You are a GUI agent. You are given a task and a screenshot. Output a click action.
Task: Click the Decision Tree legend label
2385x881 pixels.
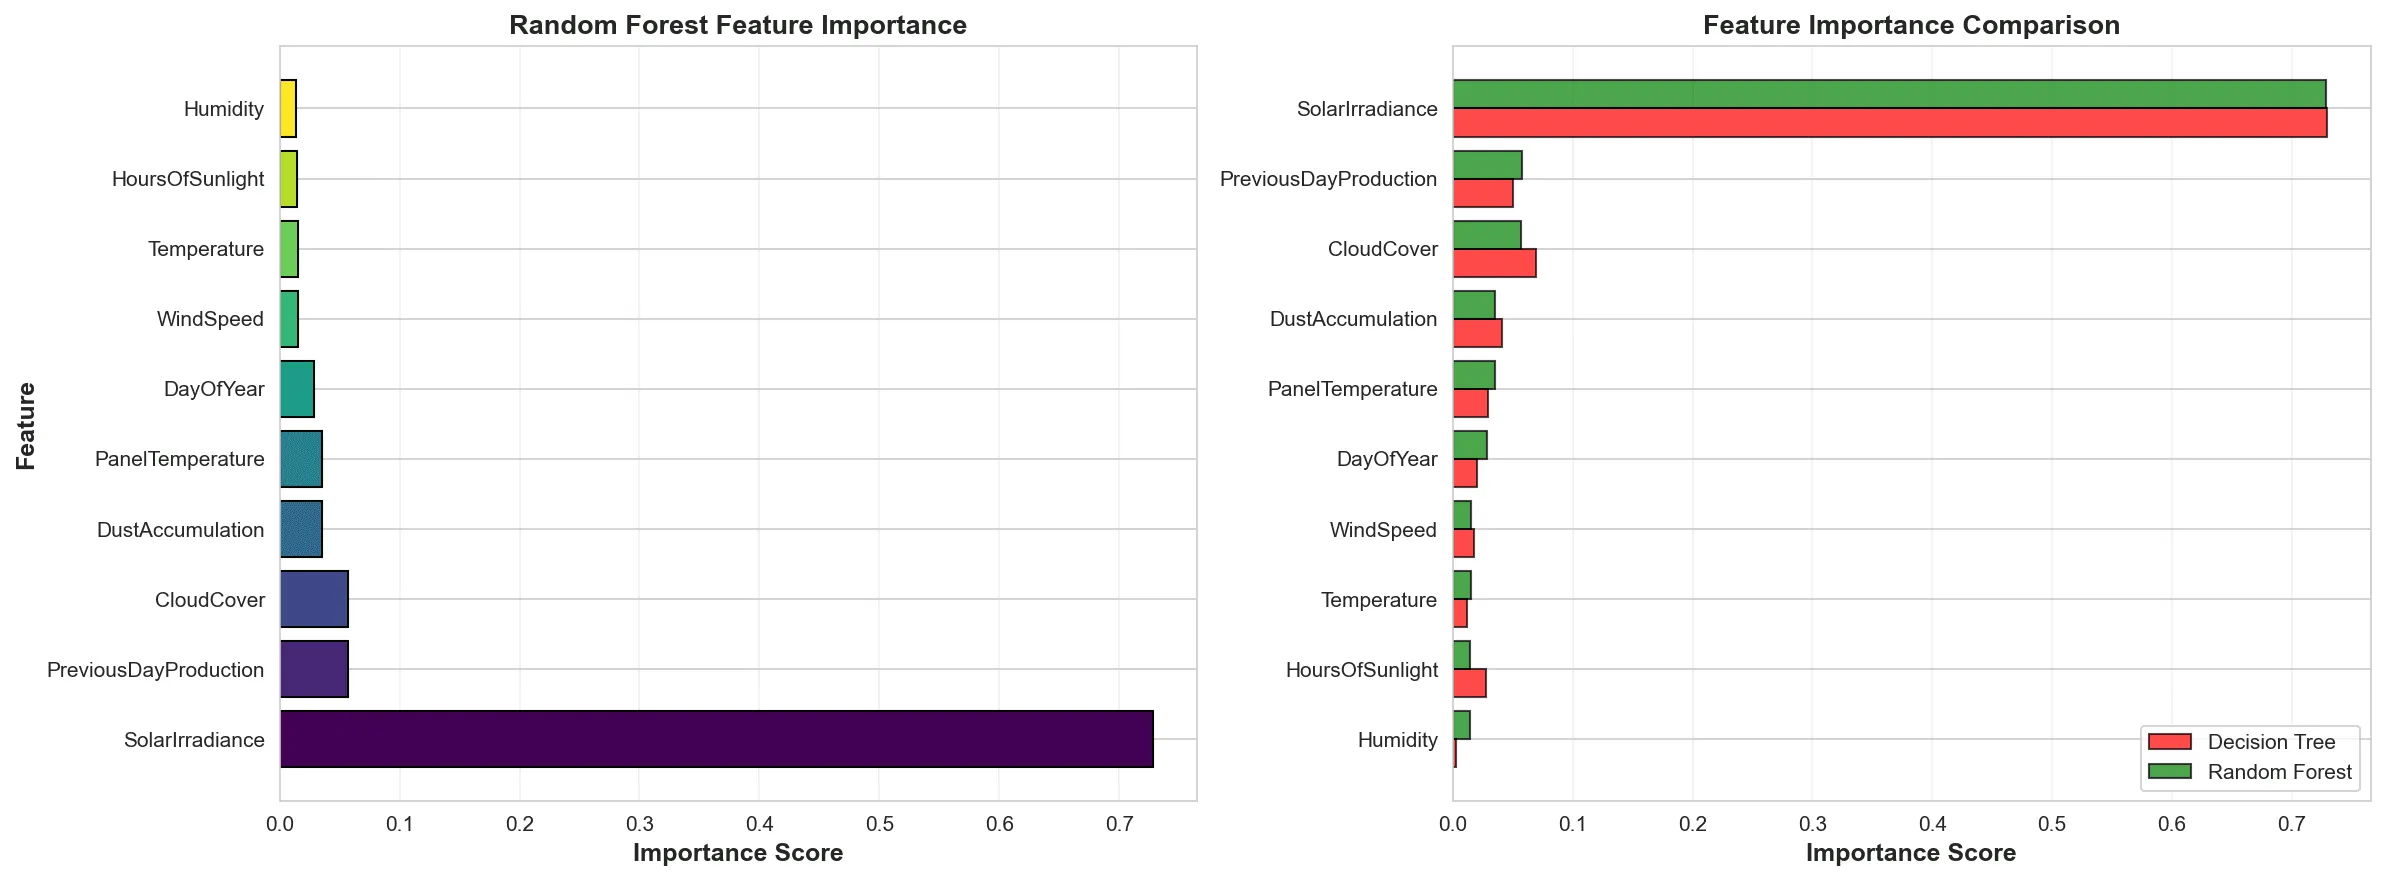point(2271,742)
